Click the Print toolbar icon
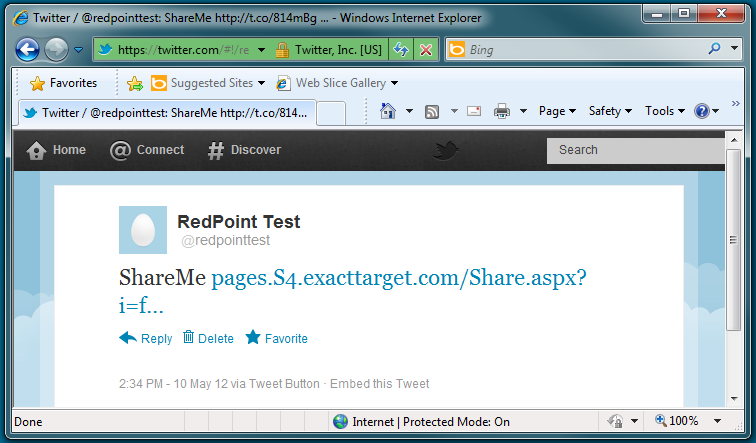 point(502,111)
